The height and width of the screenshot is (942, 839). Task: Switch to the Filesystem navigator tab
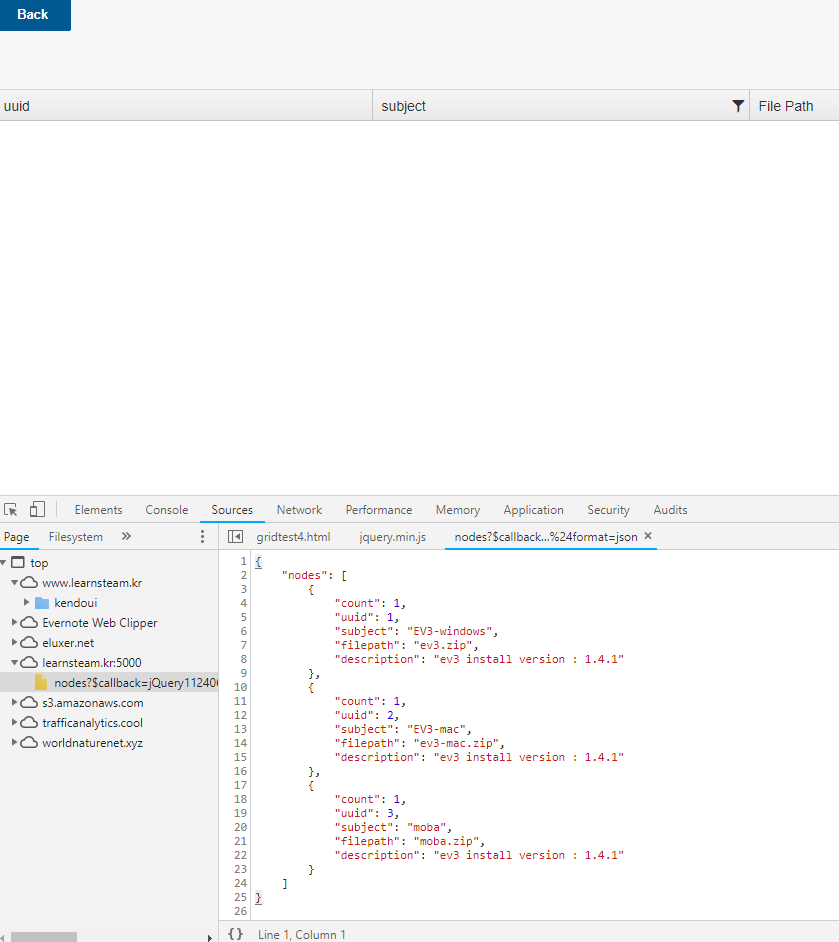click(x=76, y=537)
